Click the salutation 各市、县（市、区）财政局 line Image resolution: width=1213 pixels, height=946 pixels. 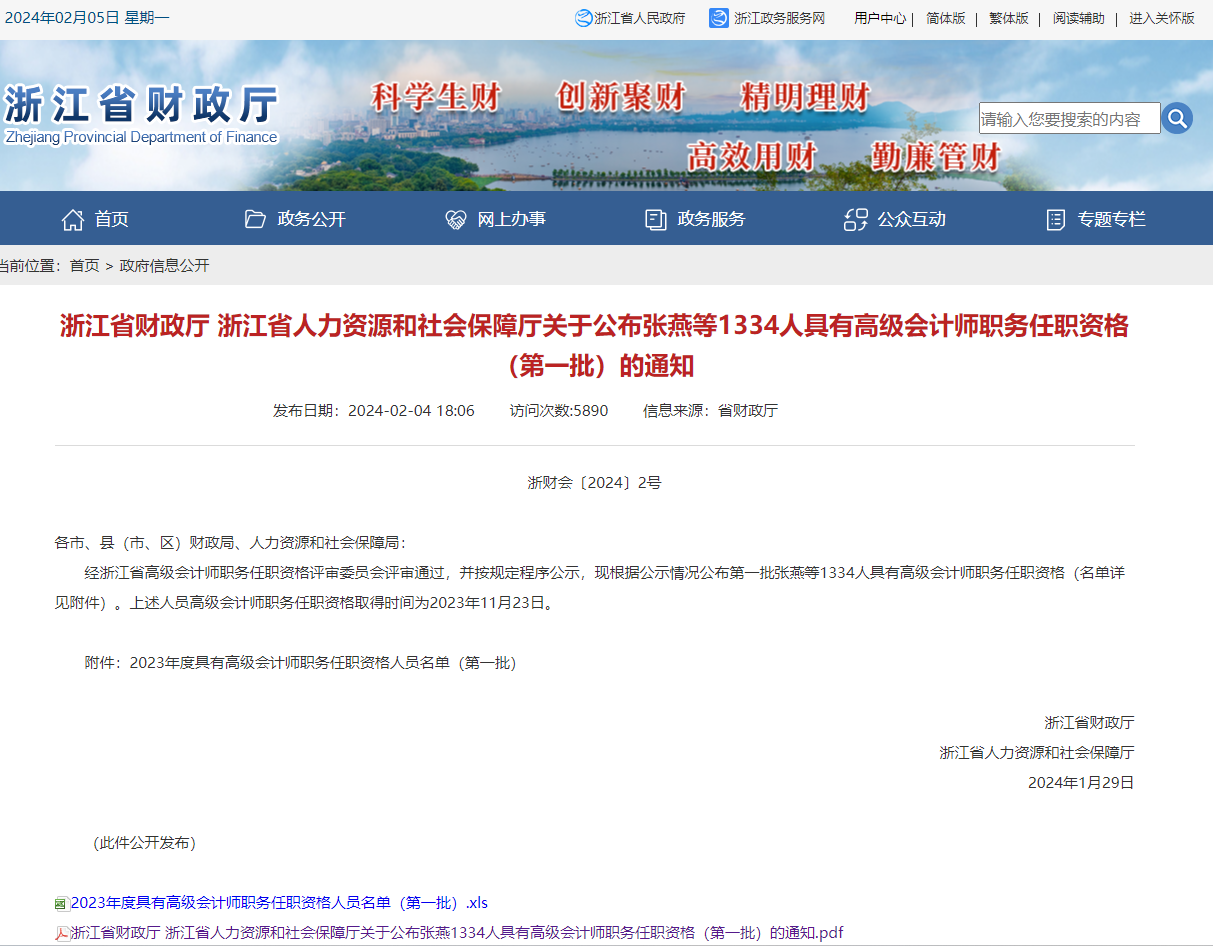[x=231, y=542]
